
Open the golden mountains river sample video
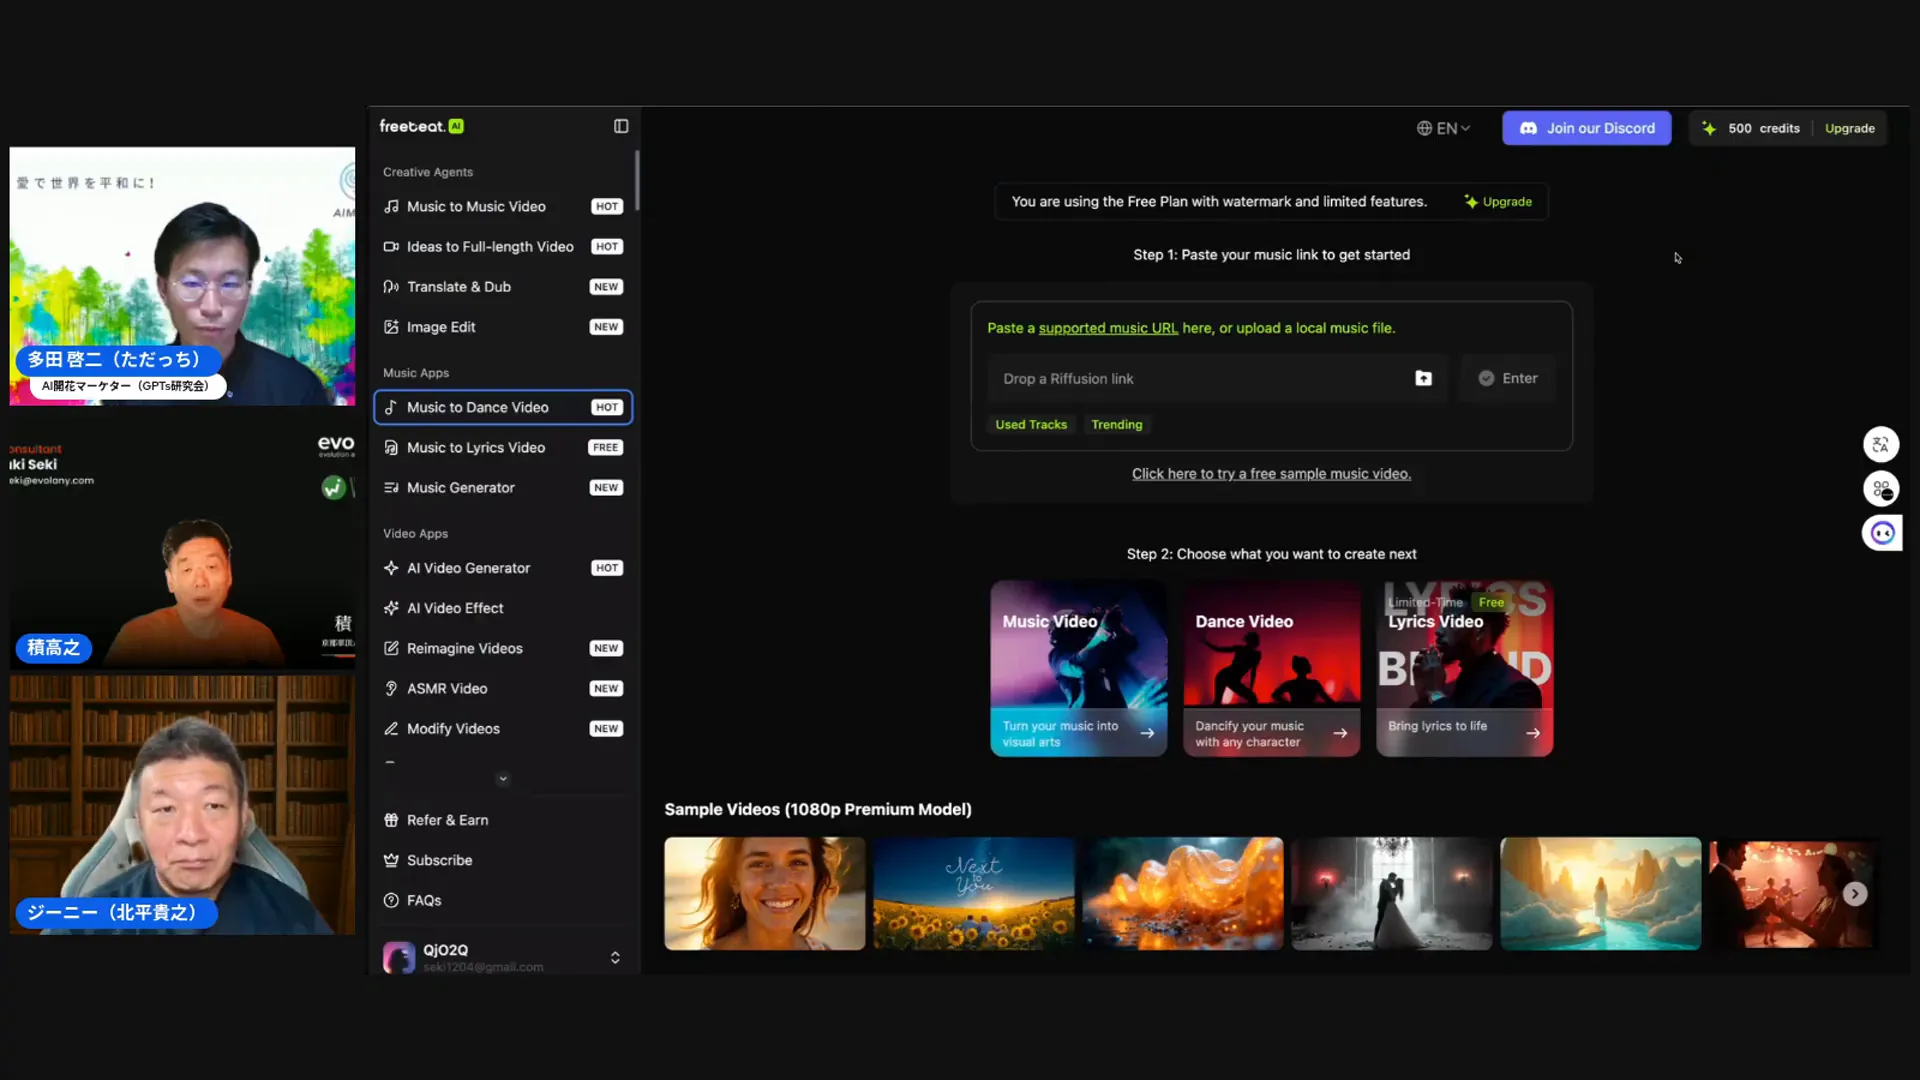point(1600,893)
